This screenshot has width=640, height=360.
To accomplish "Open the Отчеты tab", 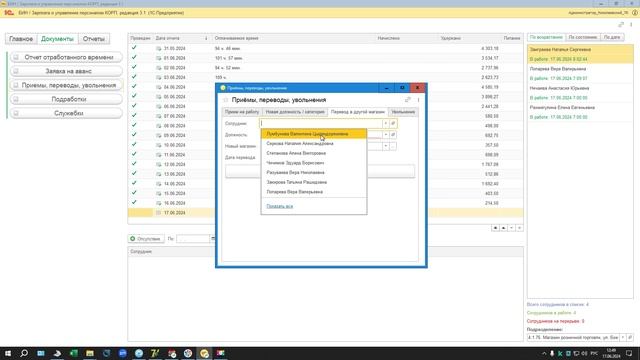I will pyautogui.click(x=94, y=39).
